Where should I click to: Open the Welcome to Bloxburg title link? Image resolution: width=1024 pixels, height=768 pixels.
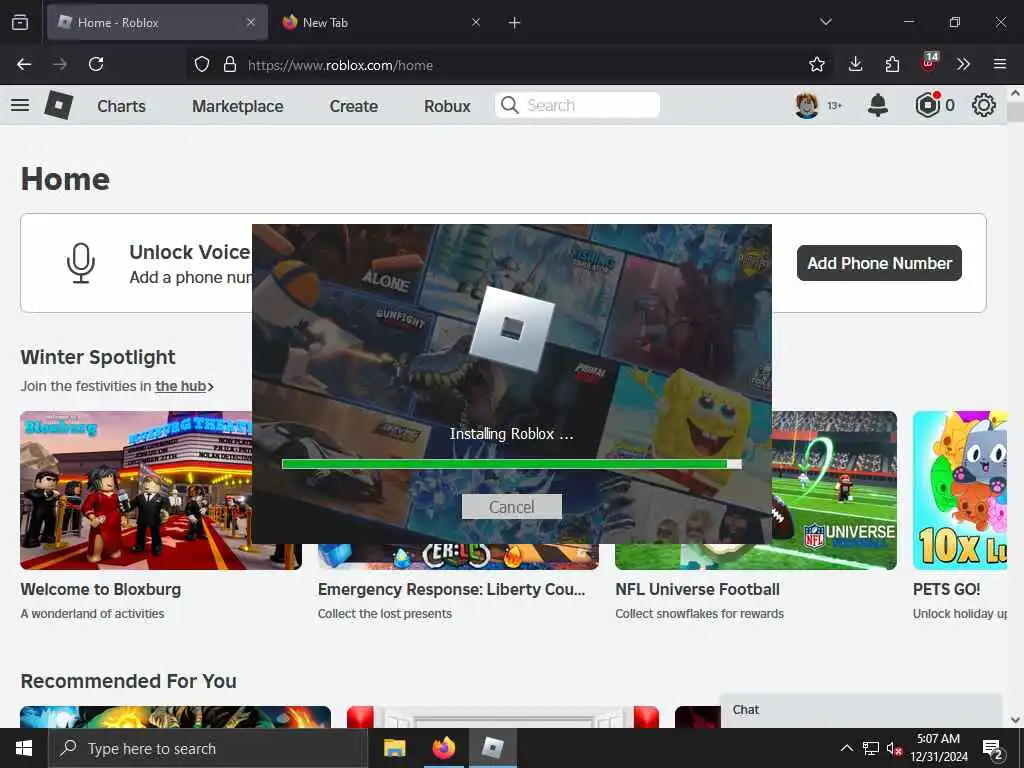(x=101, y=589)
